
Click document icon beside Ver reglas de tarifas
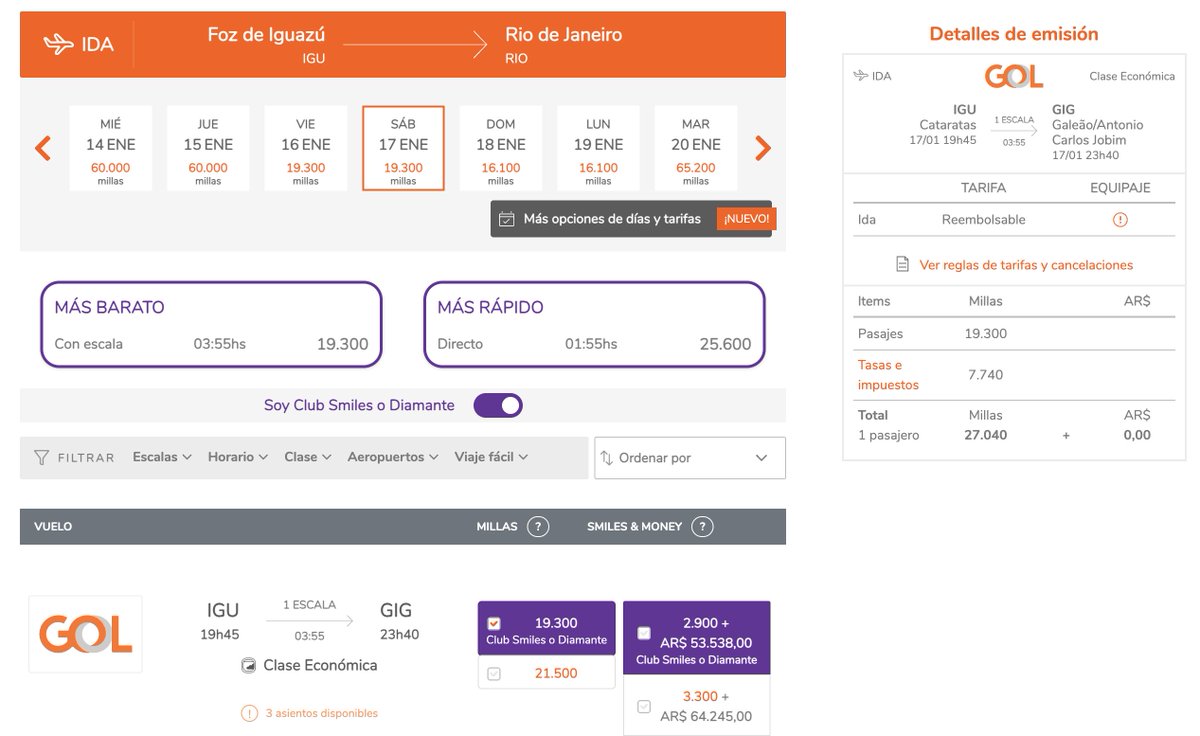coord(901,265)
